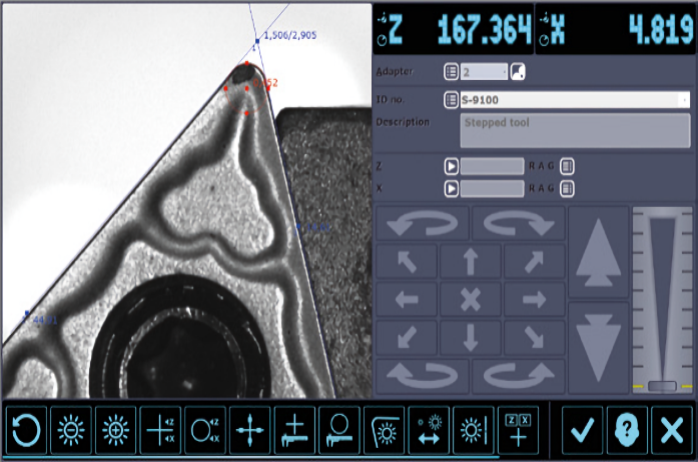Open the table icon after R A G in the X row
The height and width of the screenshot is (462, 698).
click(x=567, y=189)
